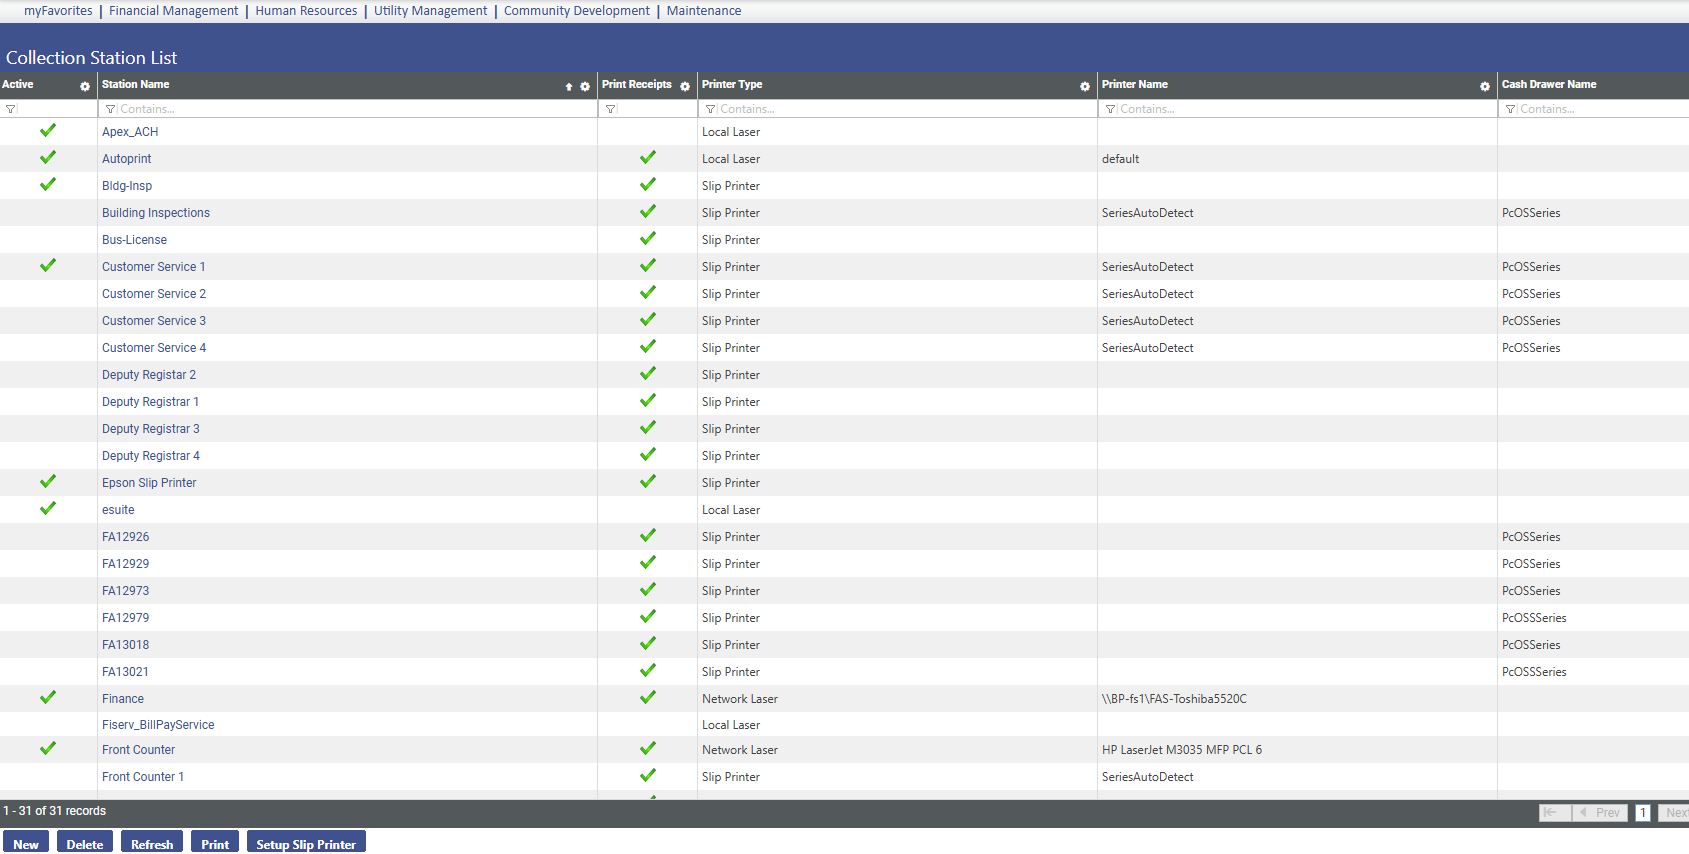Viewport: 1689px width, 854px height.
Task: Open Active column settings gear
Action: pyautogui.click(x=85, y=86)
